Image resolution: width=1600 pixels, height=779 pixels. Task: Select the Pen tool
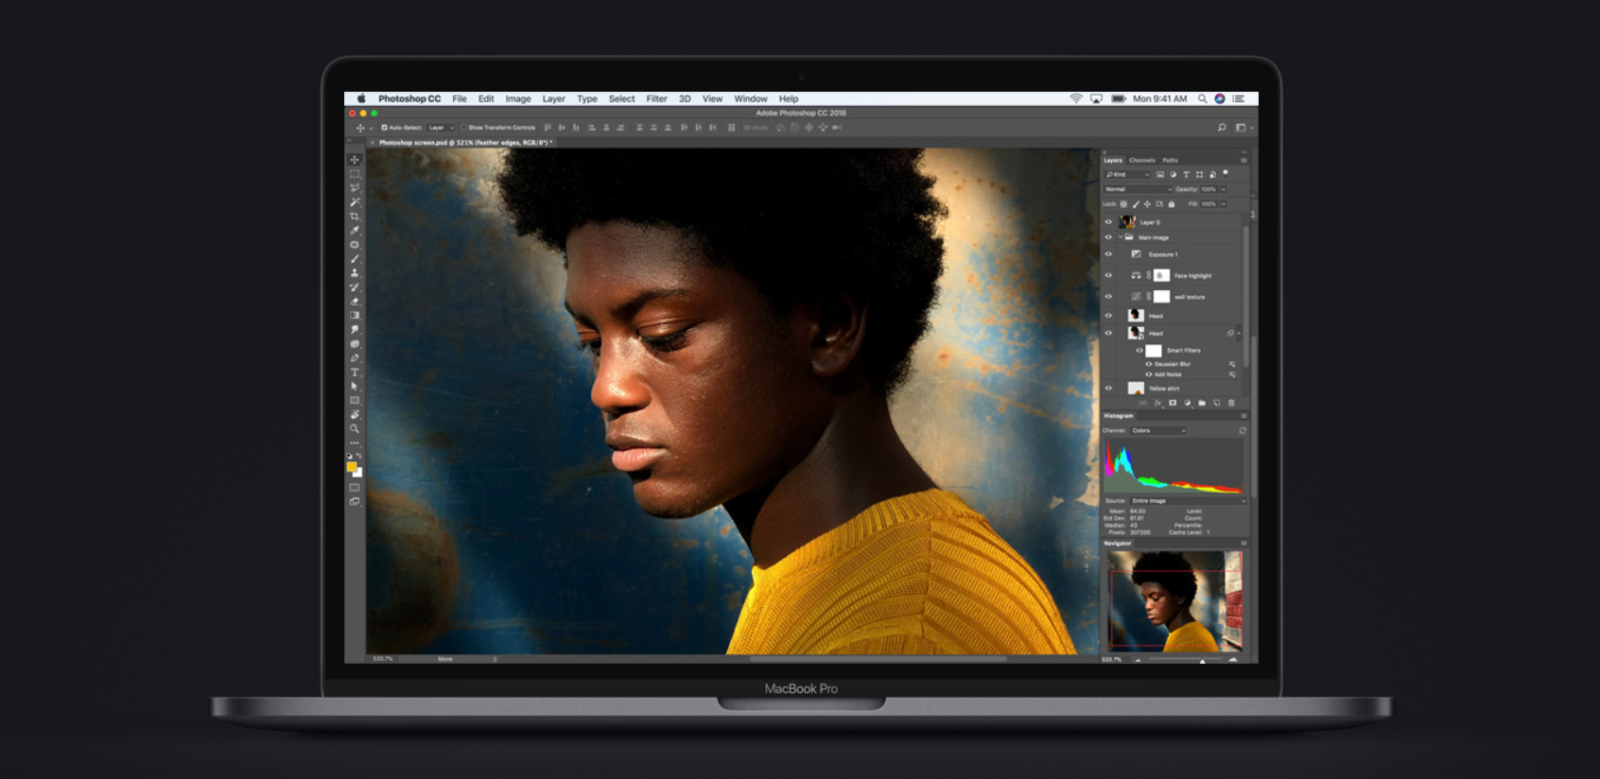[354, 358]
